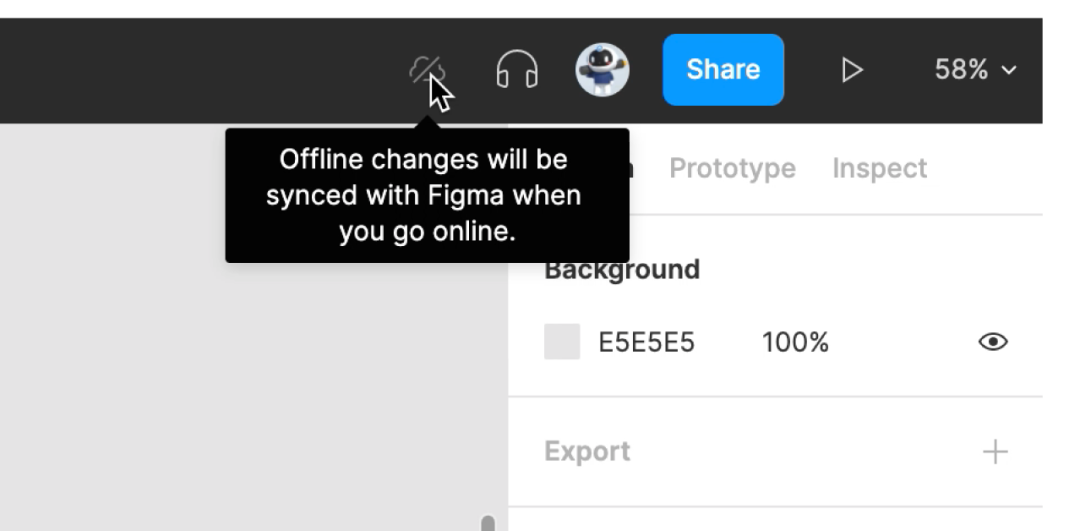Click the Export section label
Viewport: 1080px width, 531px height.
[587, 452]
